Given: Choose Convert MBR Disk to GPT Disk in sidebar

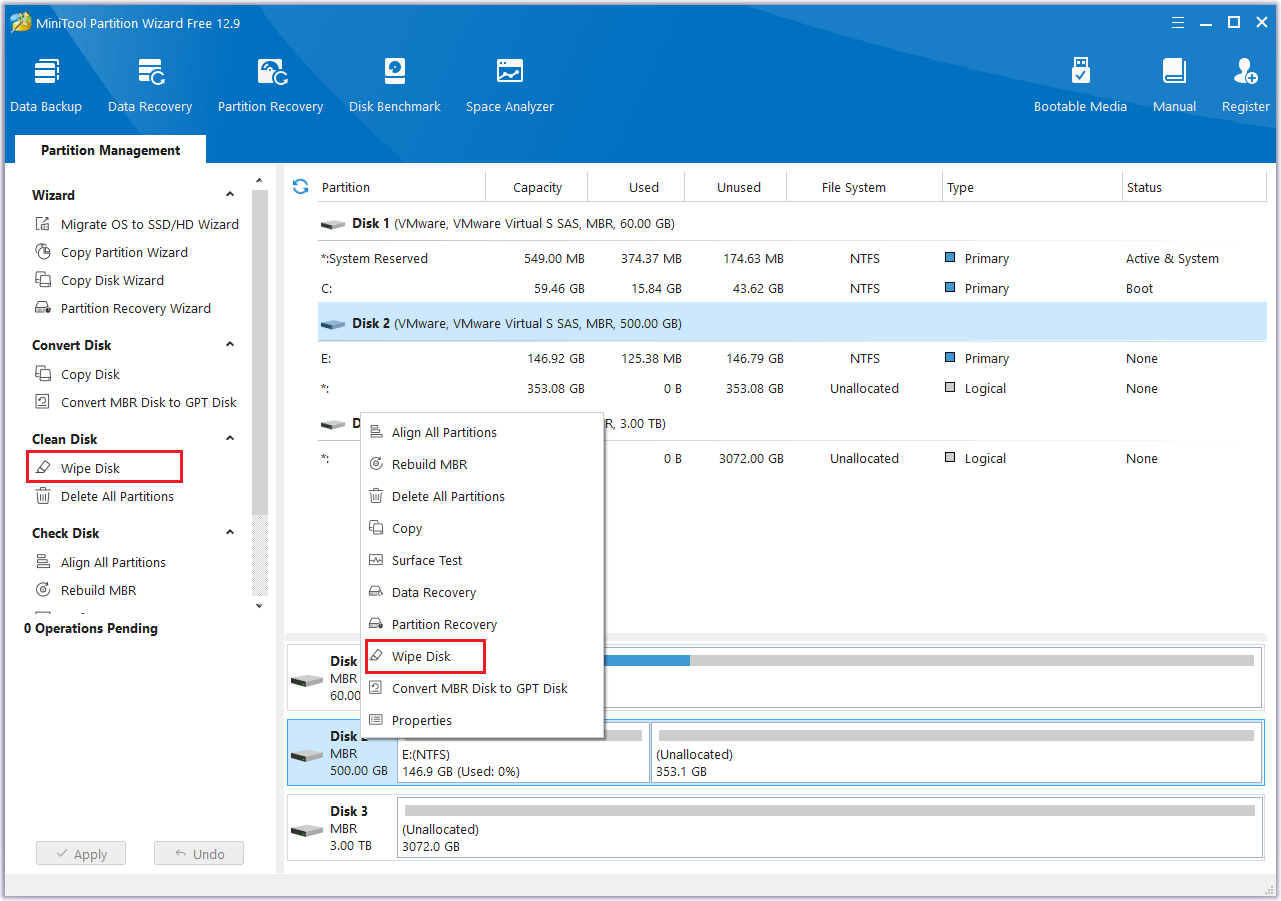Looking at the screenshot, I should point(136,403).
